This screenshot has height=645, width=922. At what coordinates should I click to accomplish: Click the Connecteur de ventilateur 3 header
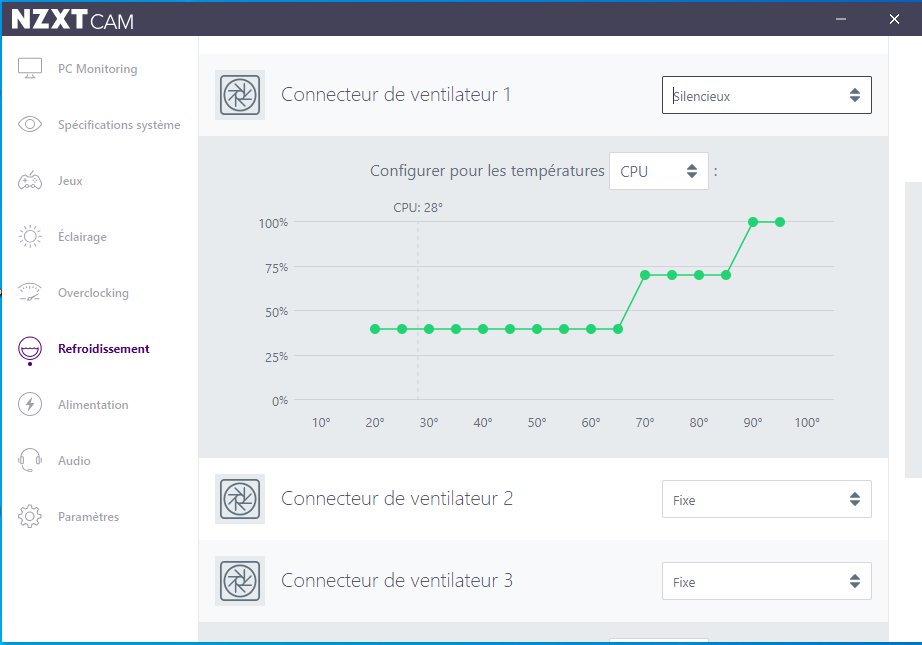pyautogui.click(x=397, y=581)
